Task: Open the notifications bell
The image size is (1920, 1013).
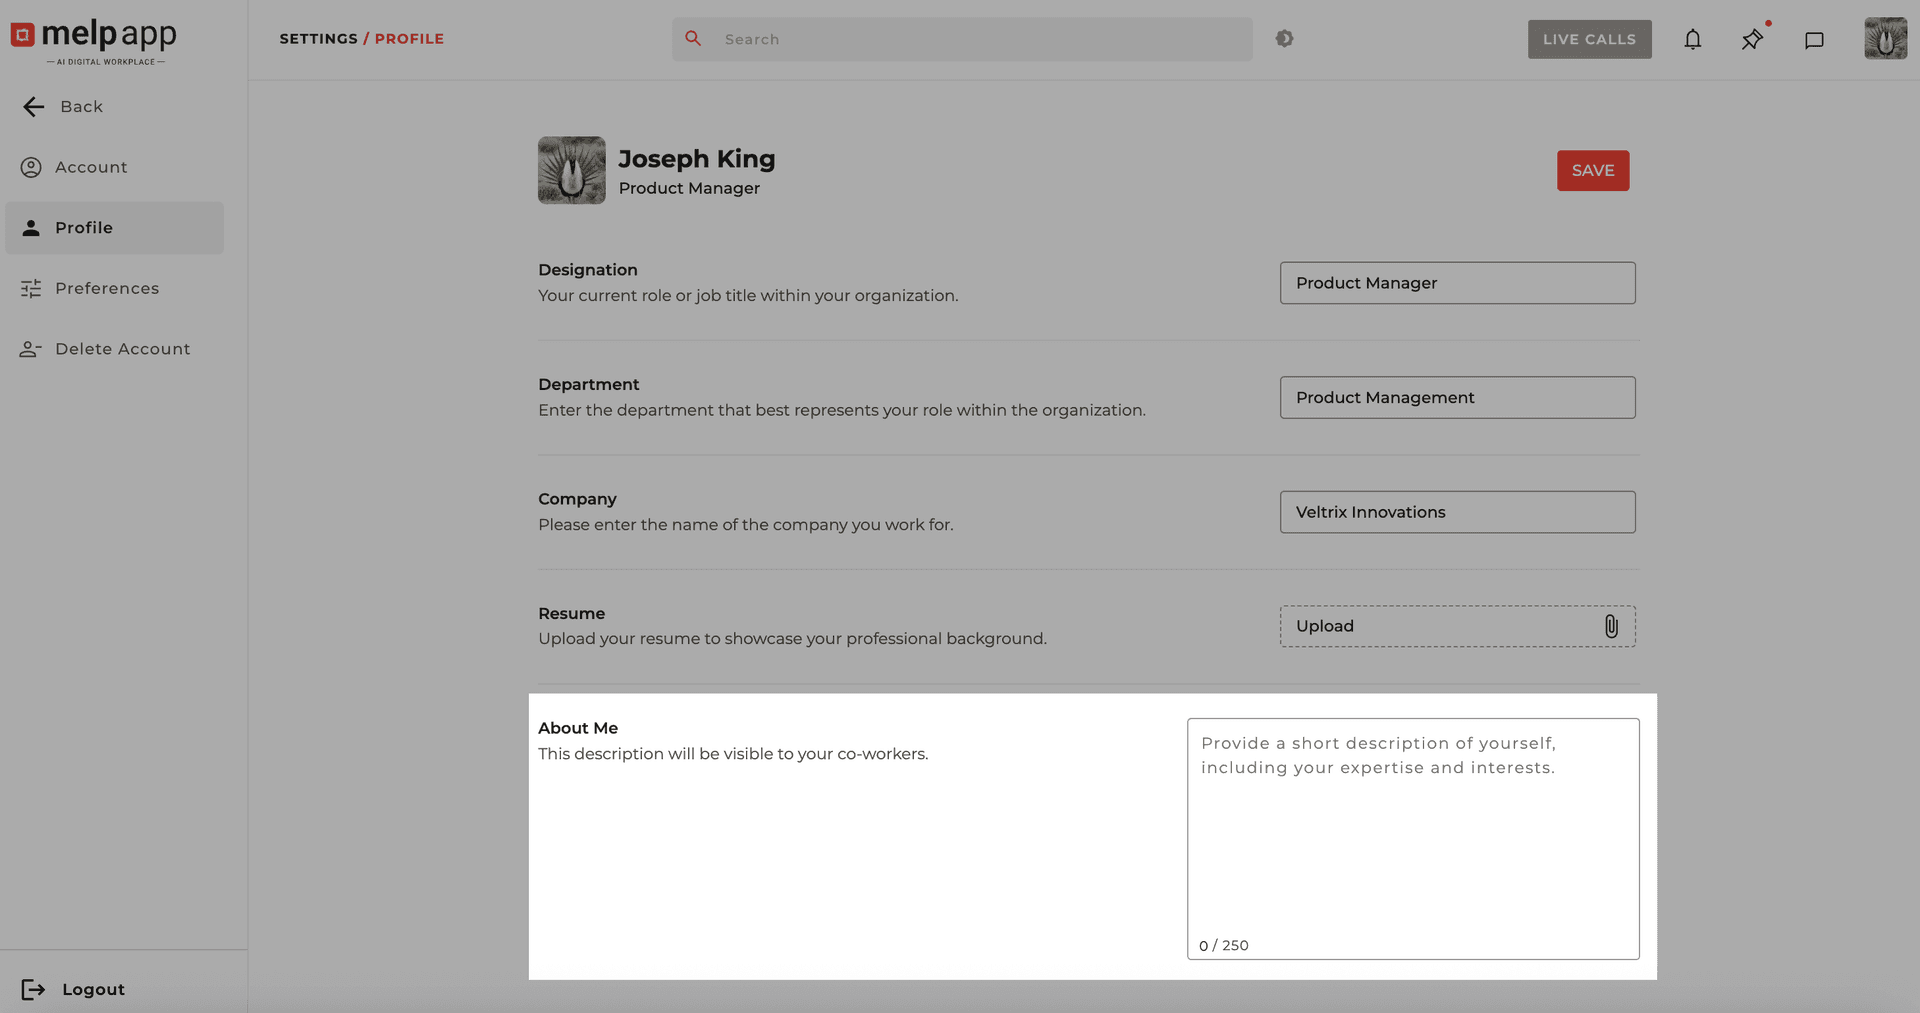Action: click(1692, 40)
